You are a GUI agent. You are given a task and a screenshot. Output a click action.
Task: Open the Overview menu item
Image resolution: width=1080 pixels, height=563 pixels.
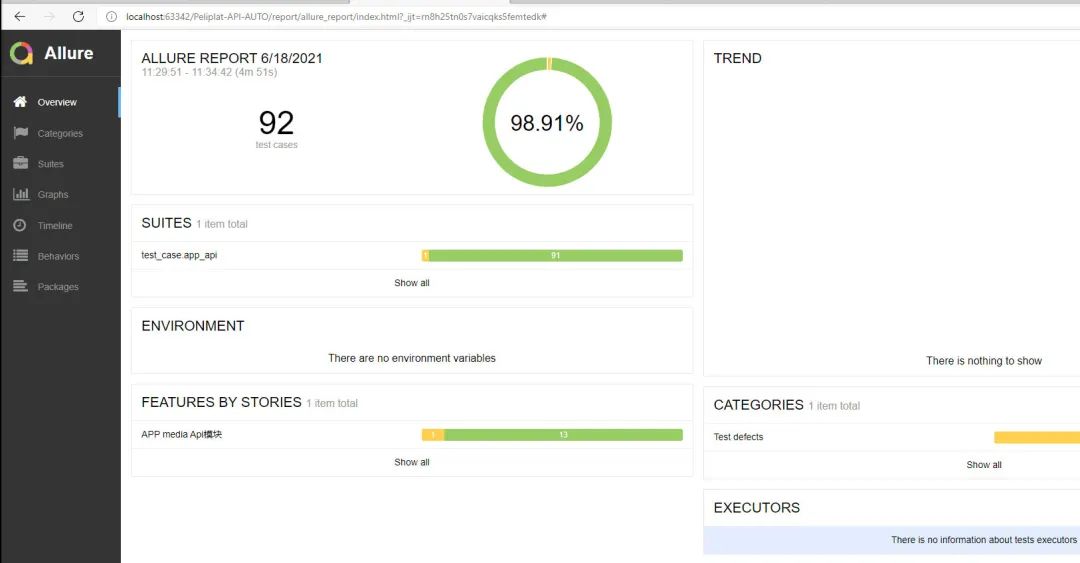pyautogui.click(x=61, y=102)
